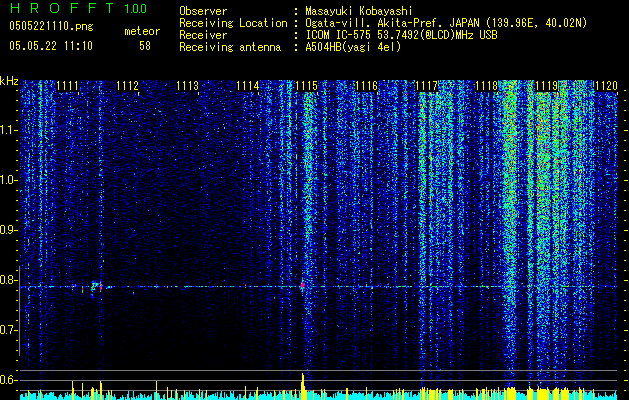Click time marker 1116
Screen dimensions: 629x400
point(367,86)
